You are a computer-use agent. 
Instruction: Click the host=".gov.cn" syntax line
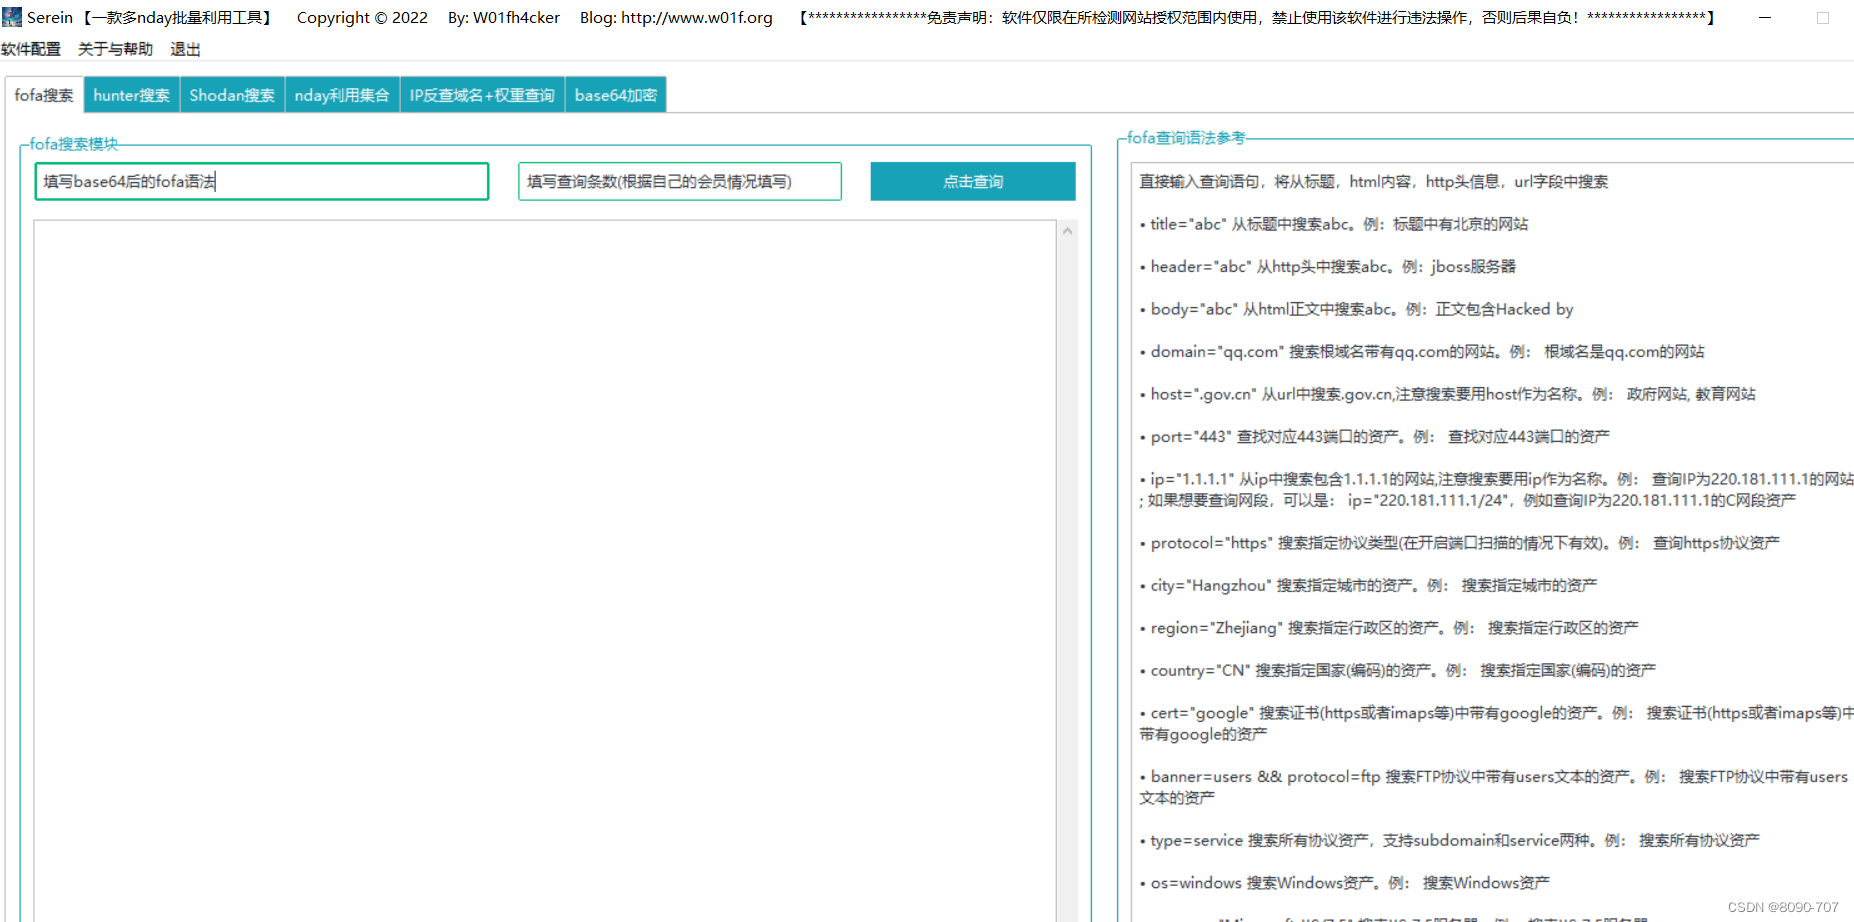pyautogui.click(x=1447, y=394)
